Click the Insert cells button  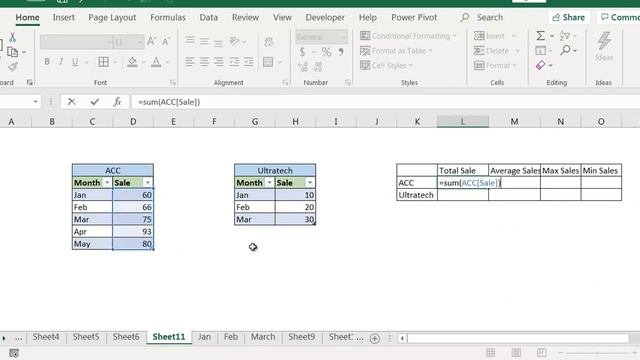tap(489, 36)
